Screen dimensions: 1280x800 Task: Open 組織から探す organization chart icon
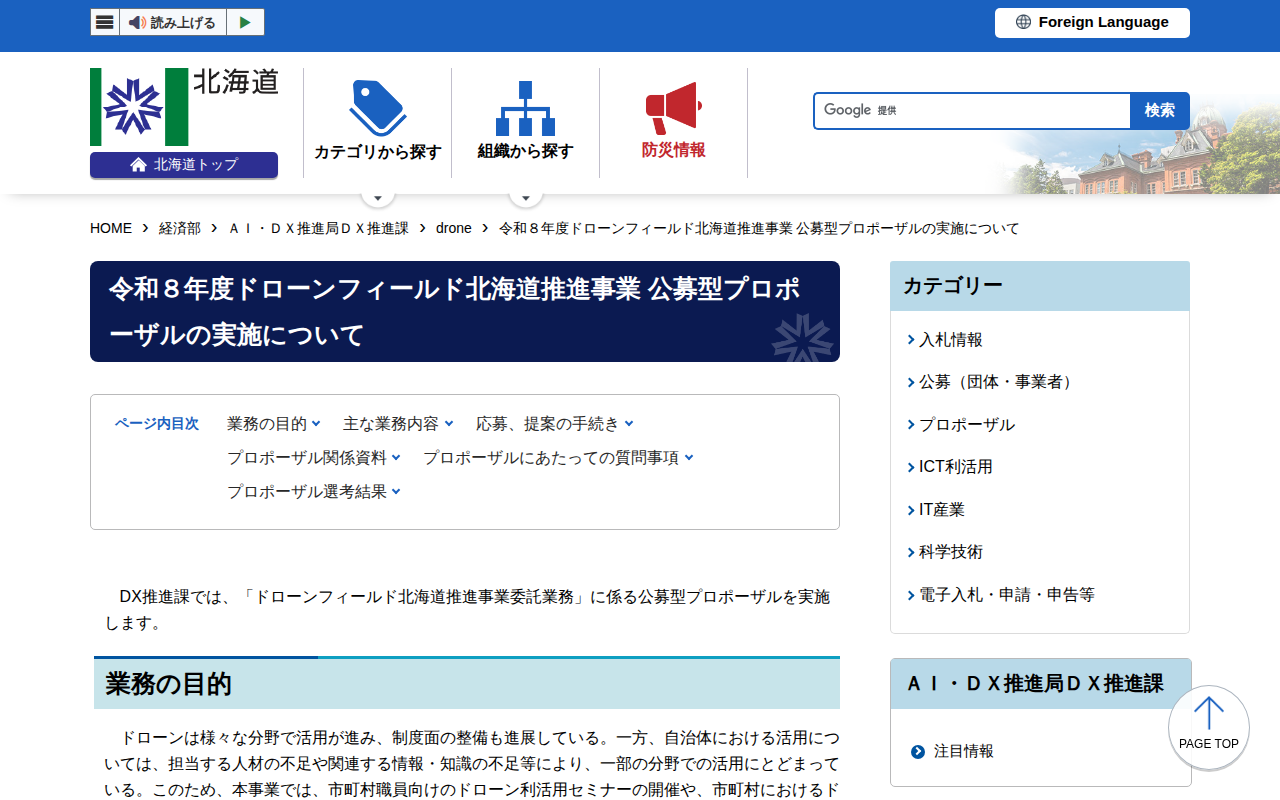tap(525, 108)
